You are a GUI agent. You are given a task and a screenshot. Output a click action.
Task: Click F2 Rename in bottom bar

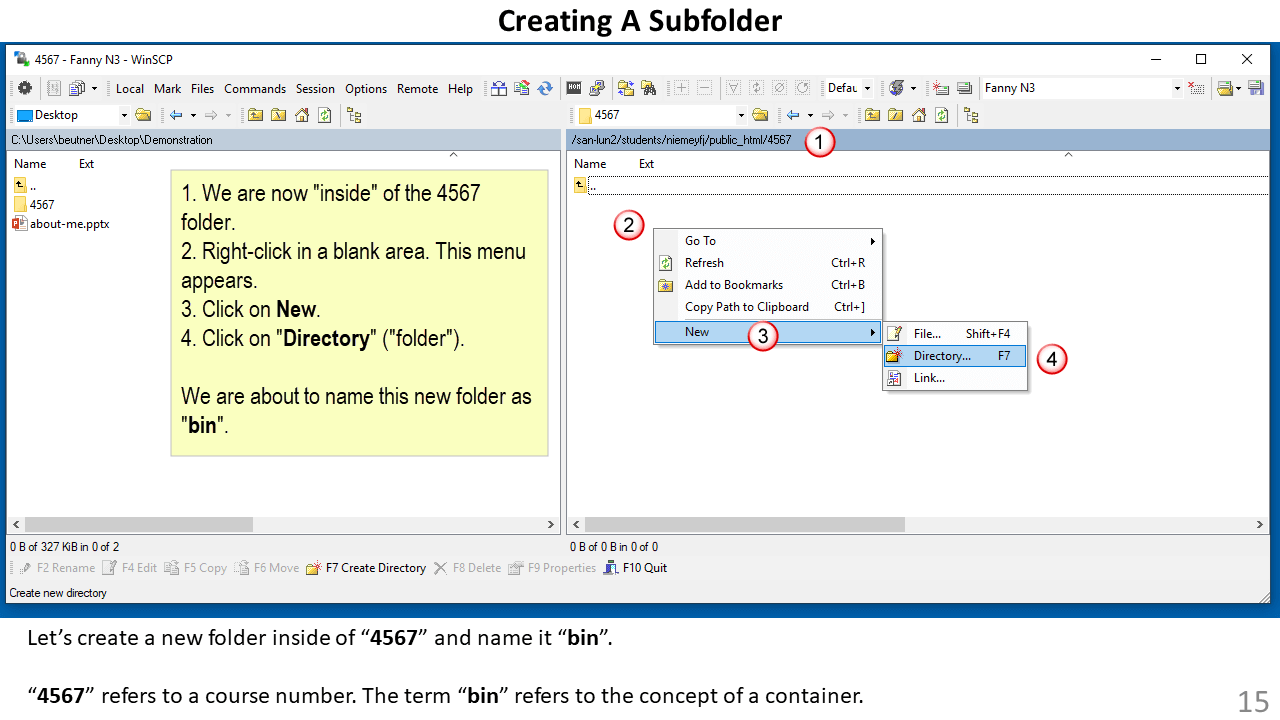pyautogui.click(x=56, y=568)
